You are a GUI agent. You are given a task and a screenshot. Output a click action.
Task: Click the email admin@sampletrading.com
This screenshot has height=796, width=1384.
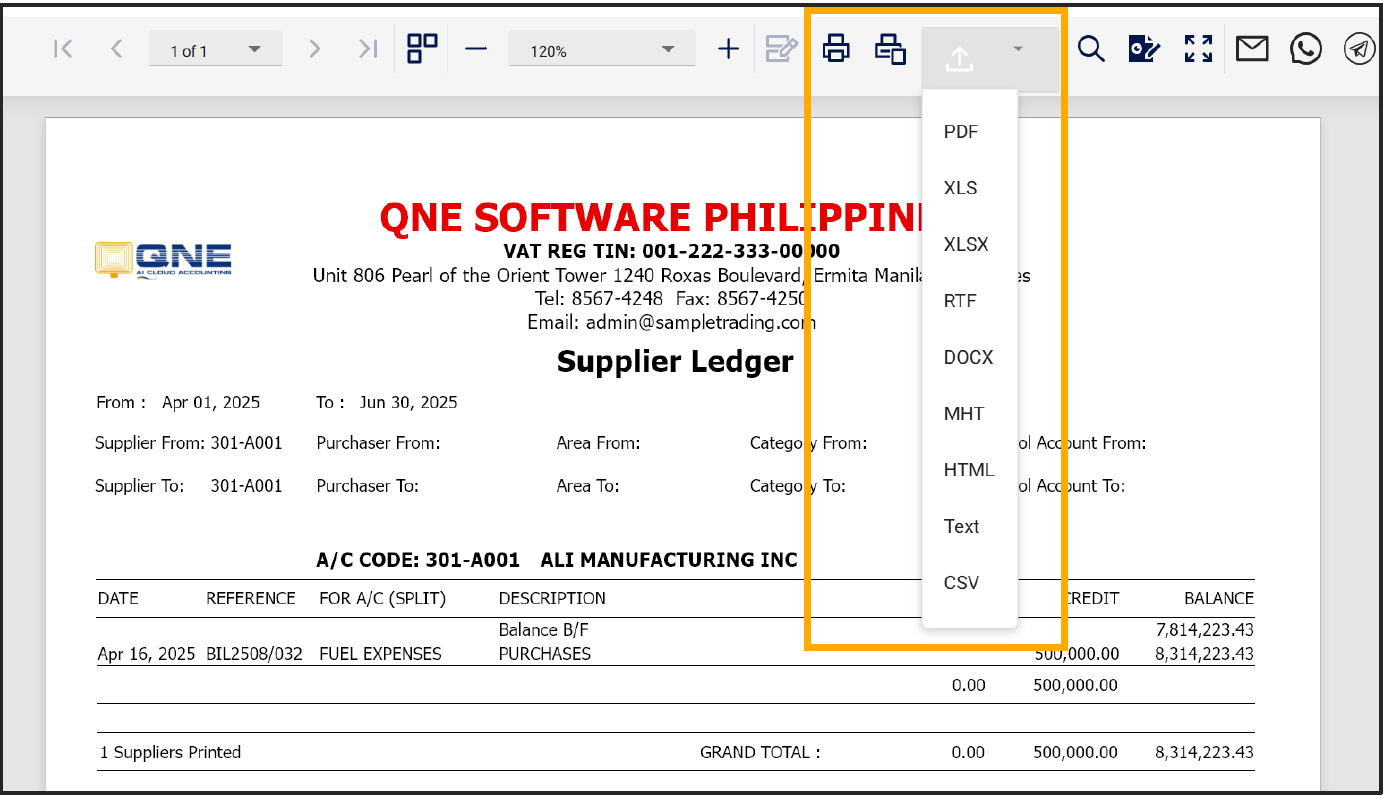click(x=701, y=322)
